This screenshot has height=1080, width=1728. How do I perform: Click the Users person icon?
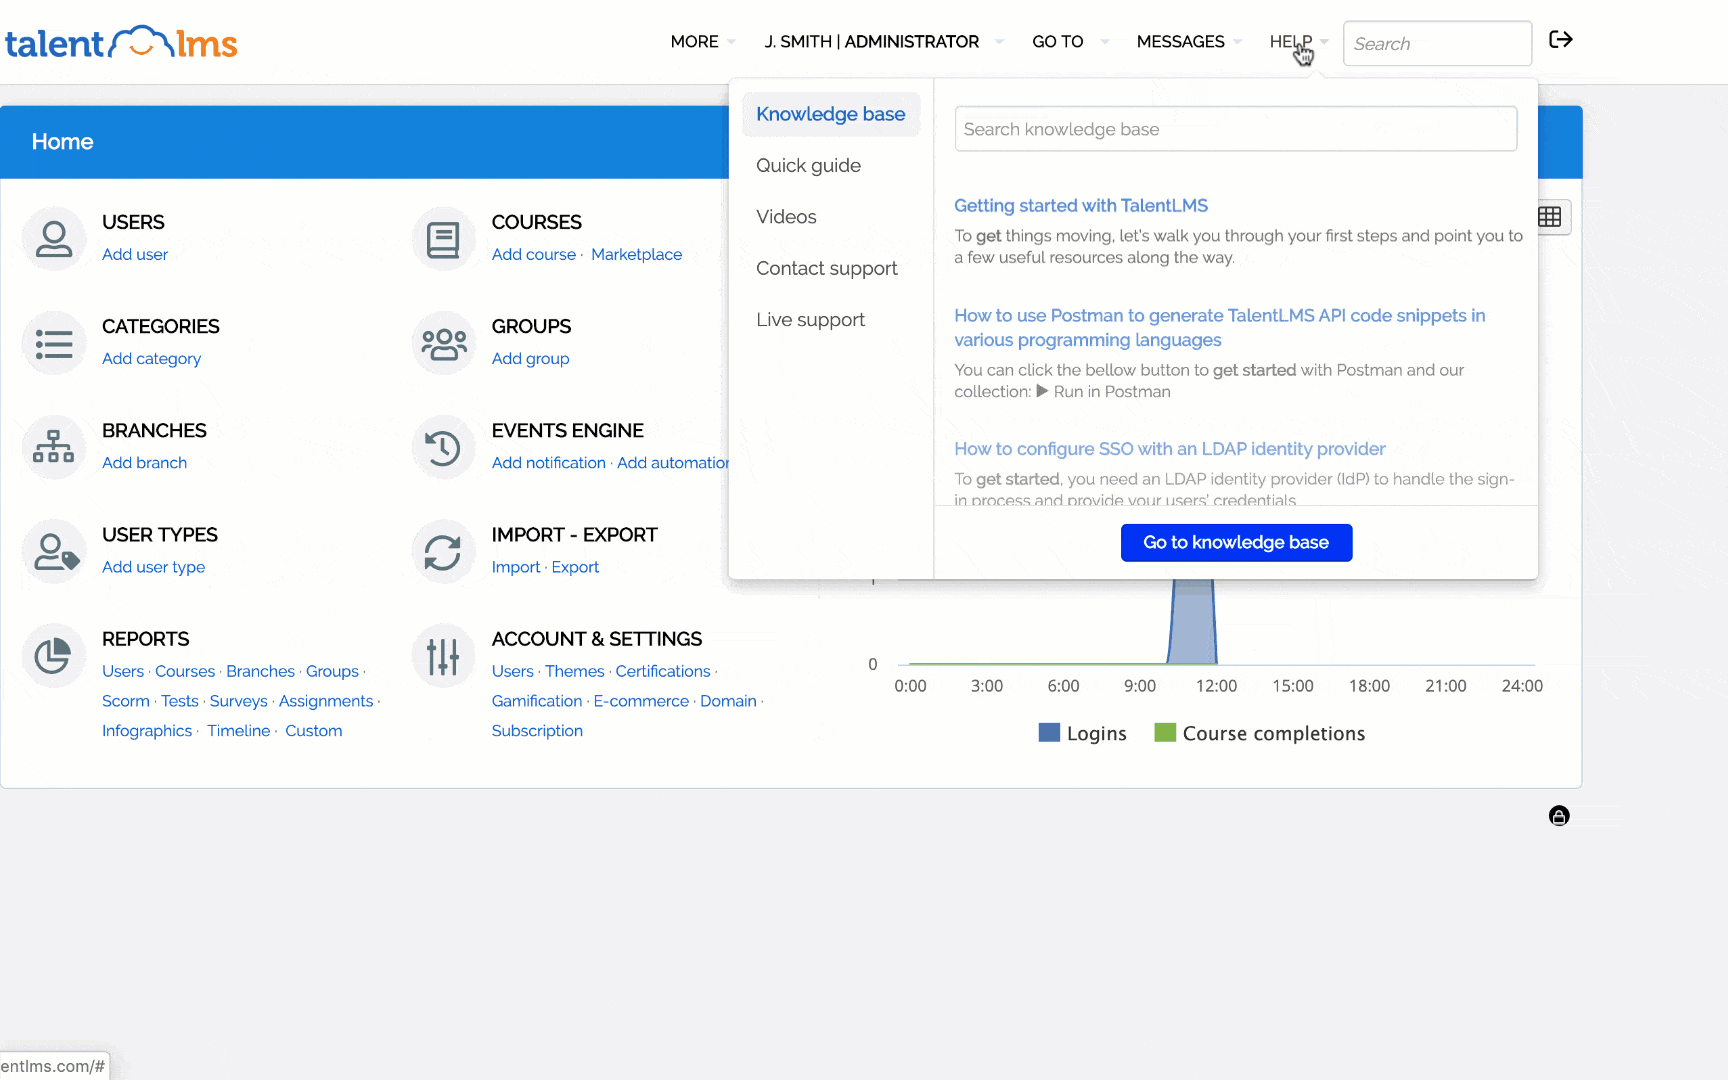tap(54, 239)
